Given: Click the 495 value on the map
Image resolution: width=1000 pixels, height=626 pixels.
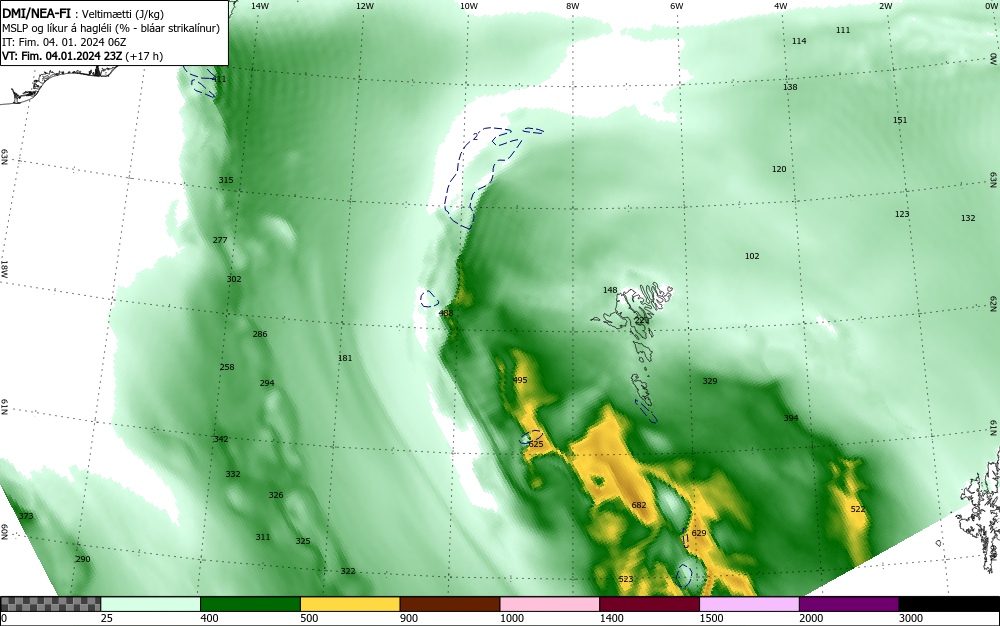Looking at the screenshot, I should [520, 380].
